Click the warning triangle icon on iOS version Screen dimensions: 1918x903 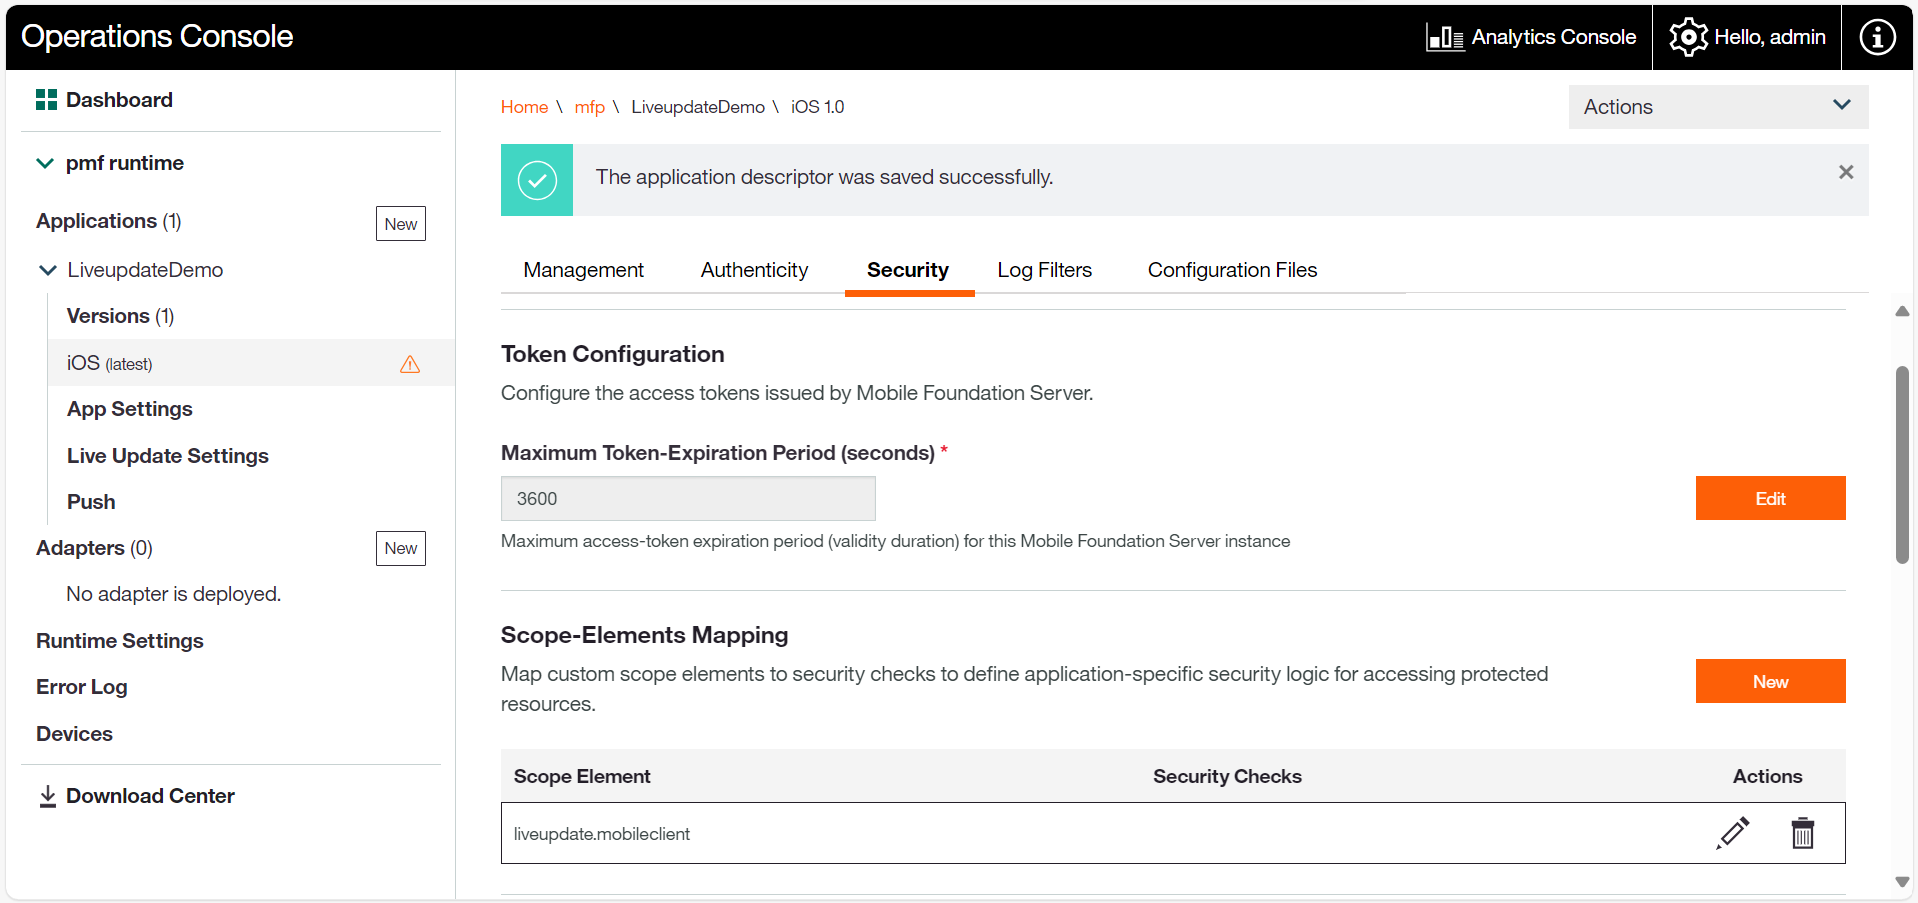410,364
